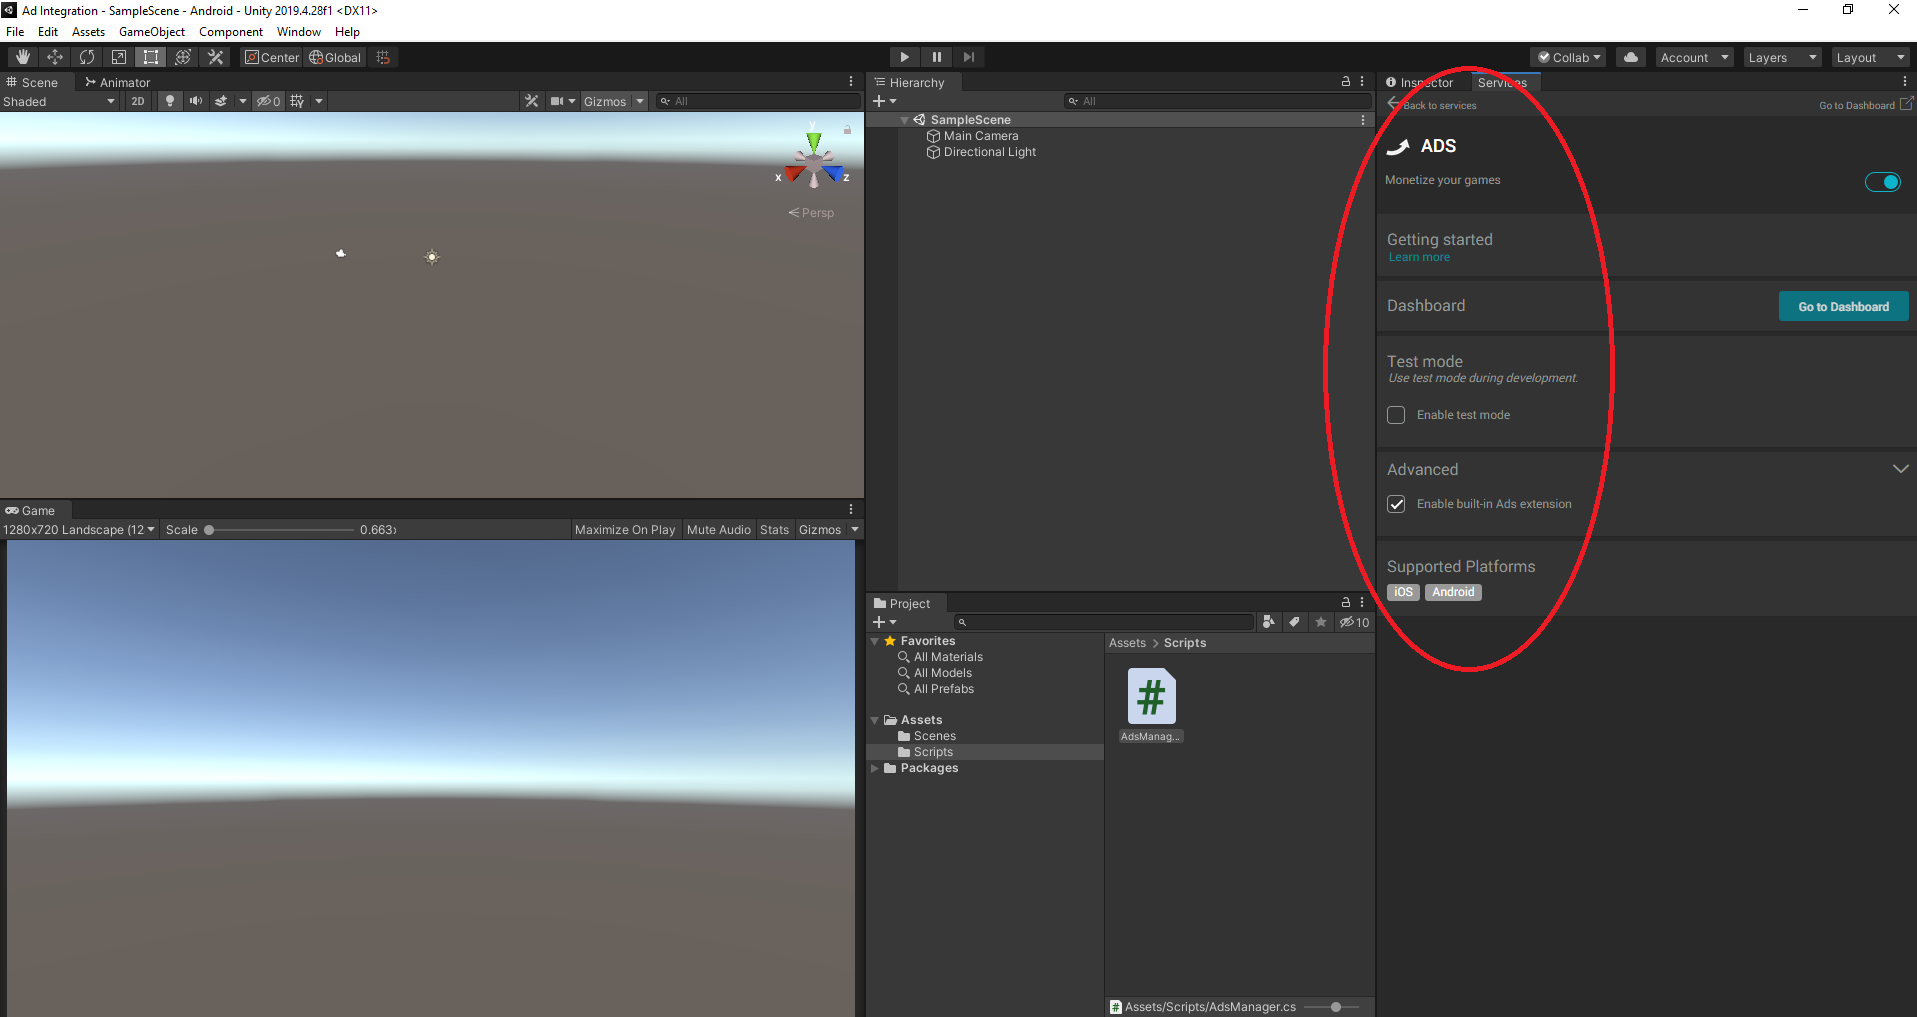Select the Rotate tool
The height and width of the screenshot is (1017, 1917).
point(86,57)
